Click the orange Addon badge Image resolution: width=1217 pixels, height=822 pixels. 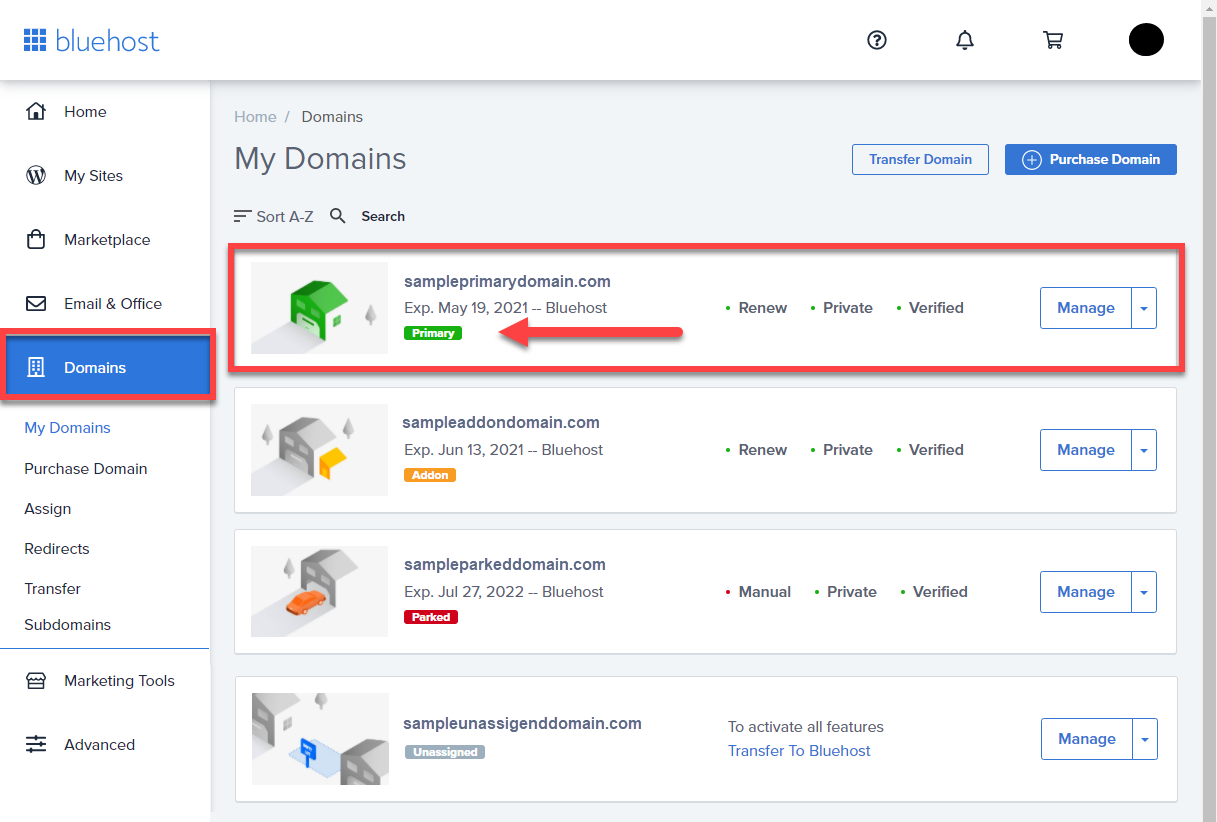[x=430, y=475]
